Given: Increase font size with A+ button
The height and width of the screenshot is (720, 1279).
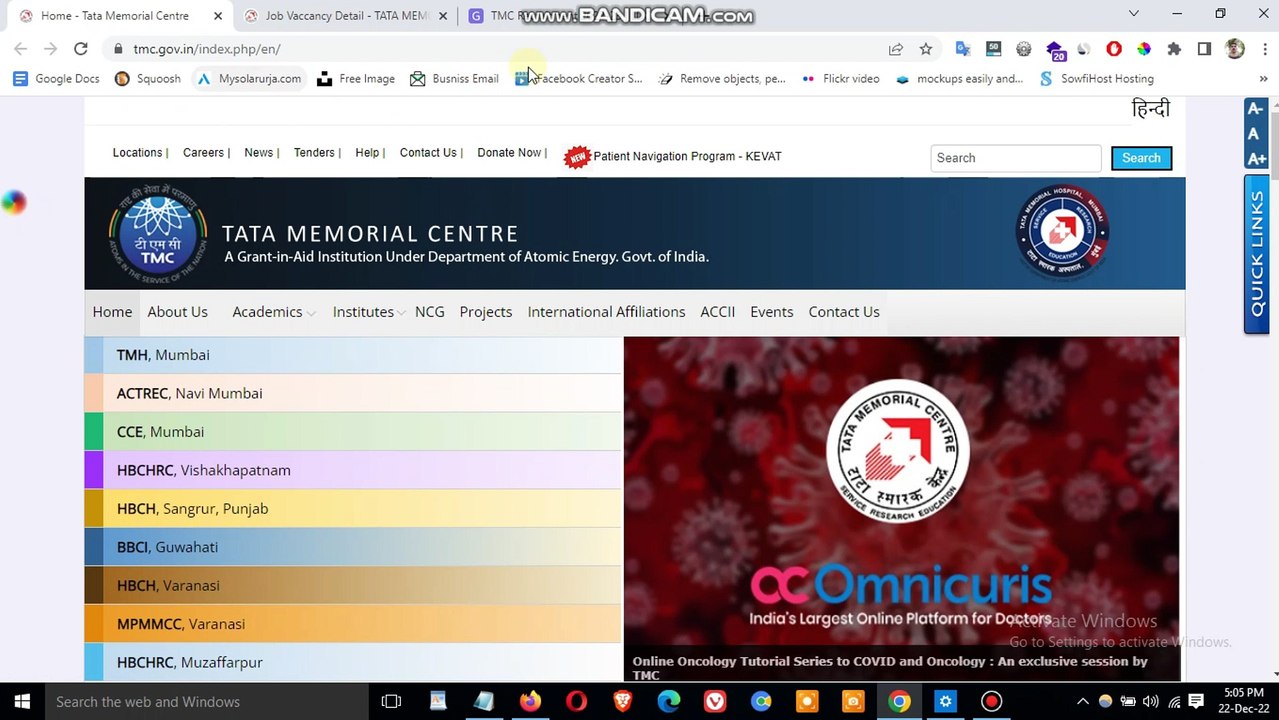Looking at the screenshot, I should pos(1256,159).
